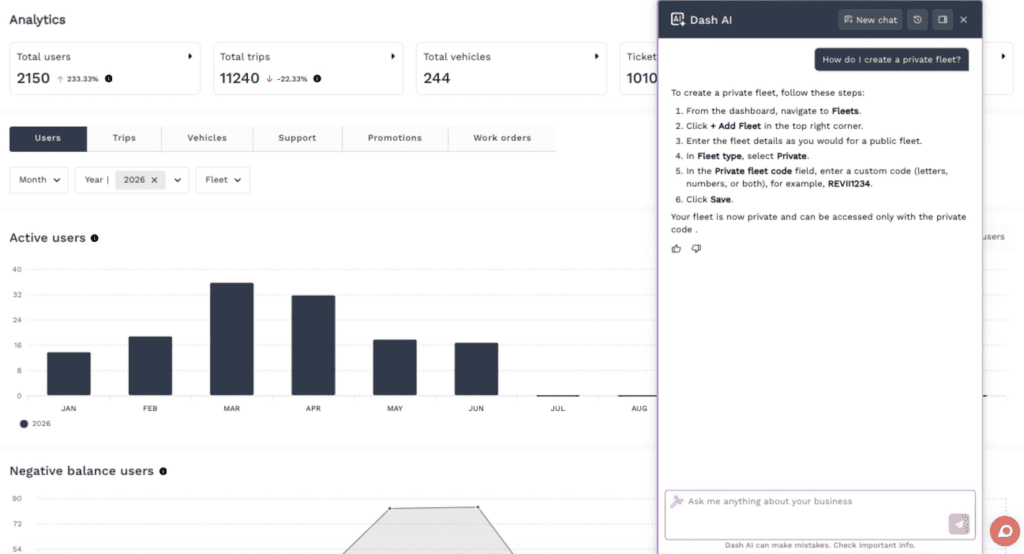Image resolution: width=1024 pixels, height=554 pixels.
Task: Click the 11240 total trips value
Action: click(x=240, y=78)
